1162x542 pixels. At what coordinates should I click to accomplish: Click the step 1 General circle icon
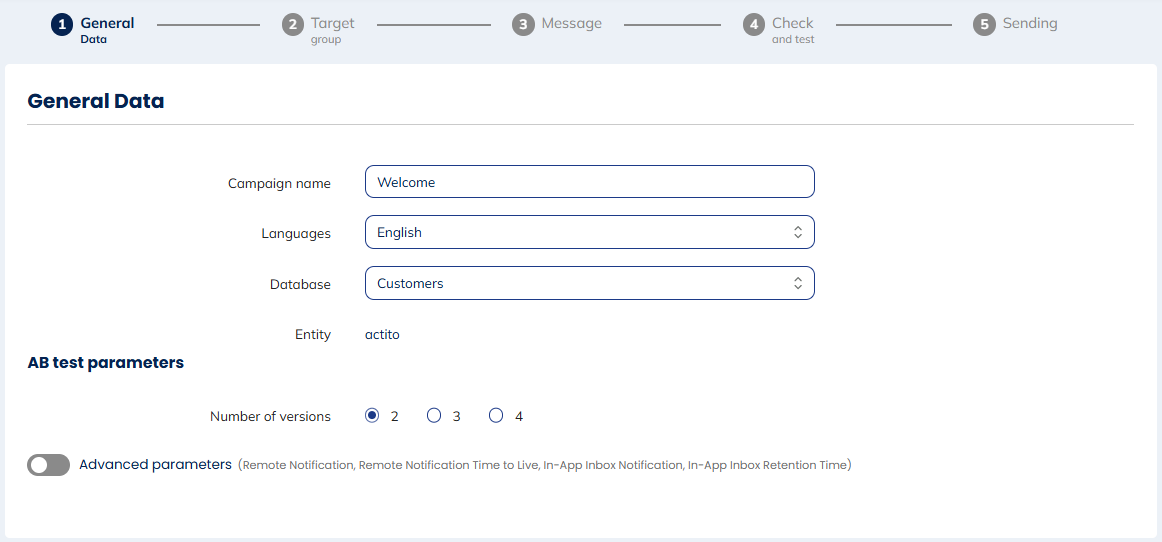[62, 25]
